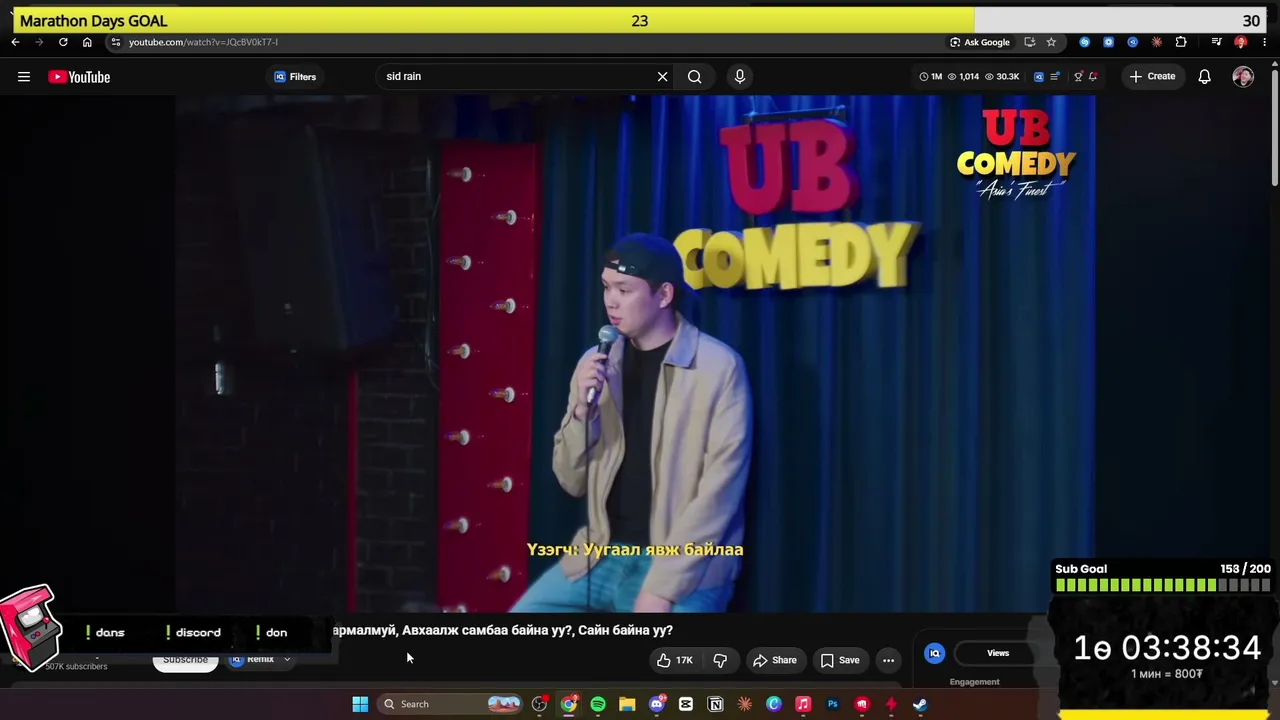
Task: Open the YouTube account avatar menu
Action: [1243, 77]
